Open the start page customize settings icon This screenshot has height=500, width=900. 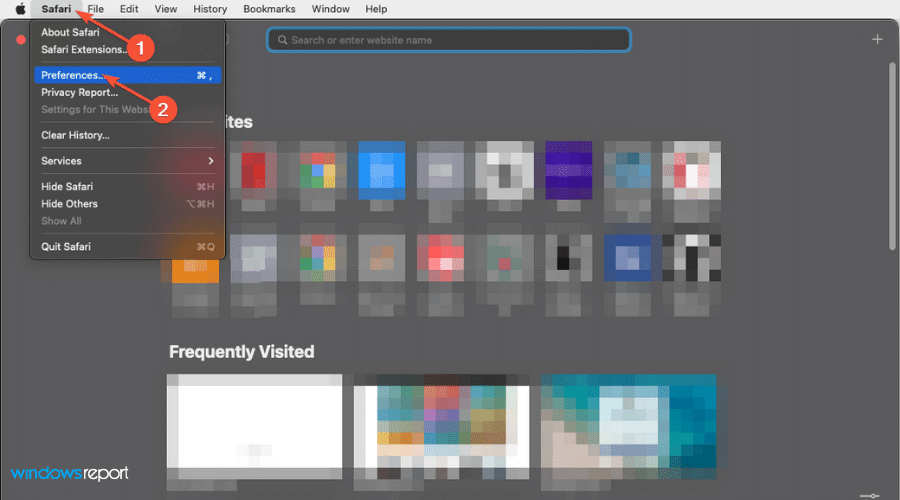coord(870,495)
